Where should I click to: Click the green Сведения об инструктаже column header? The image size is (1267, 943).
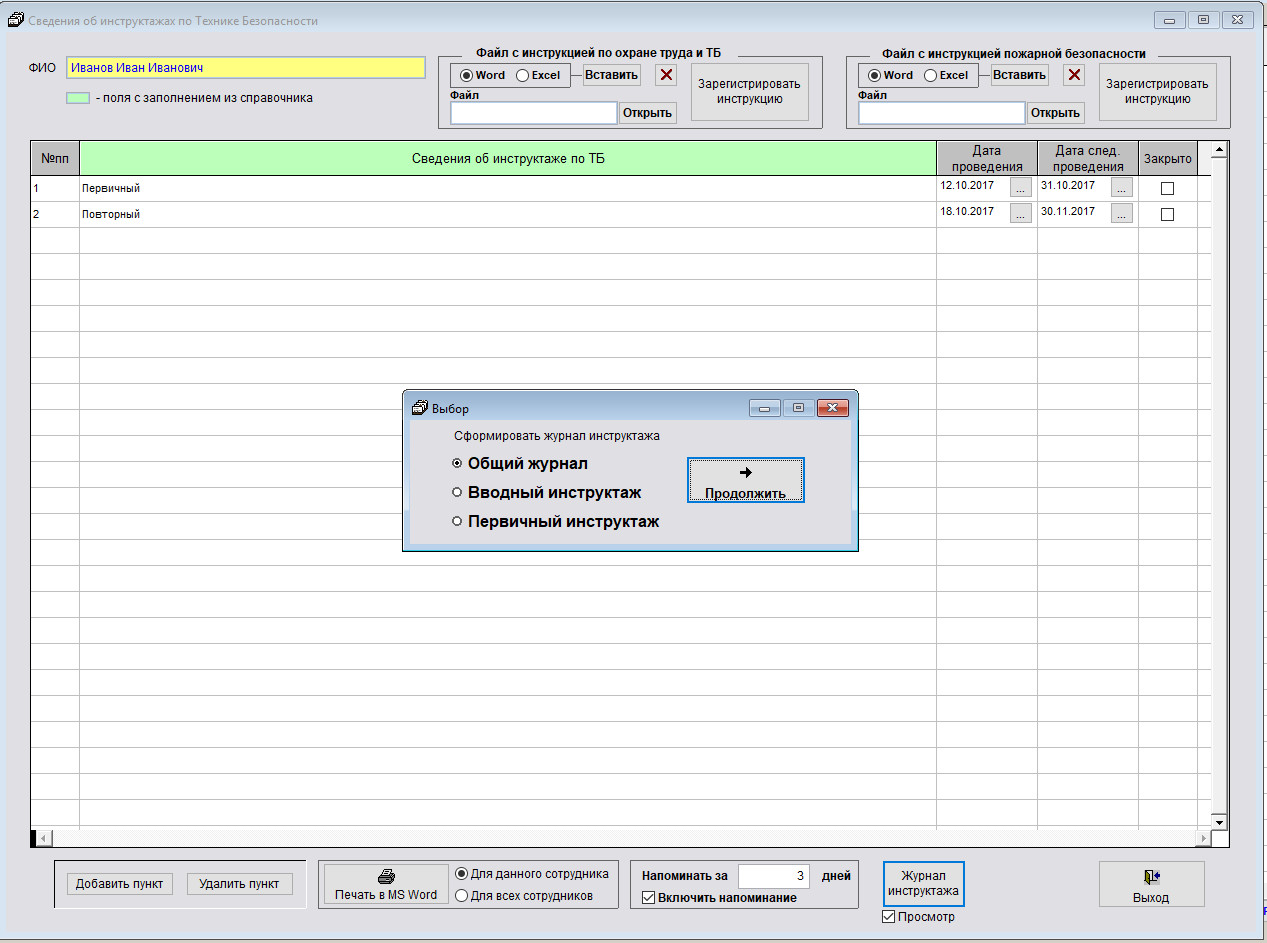coord(507,159)
